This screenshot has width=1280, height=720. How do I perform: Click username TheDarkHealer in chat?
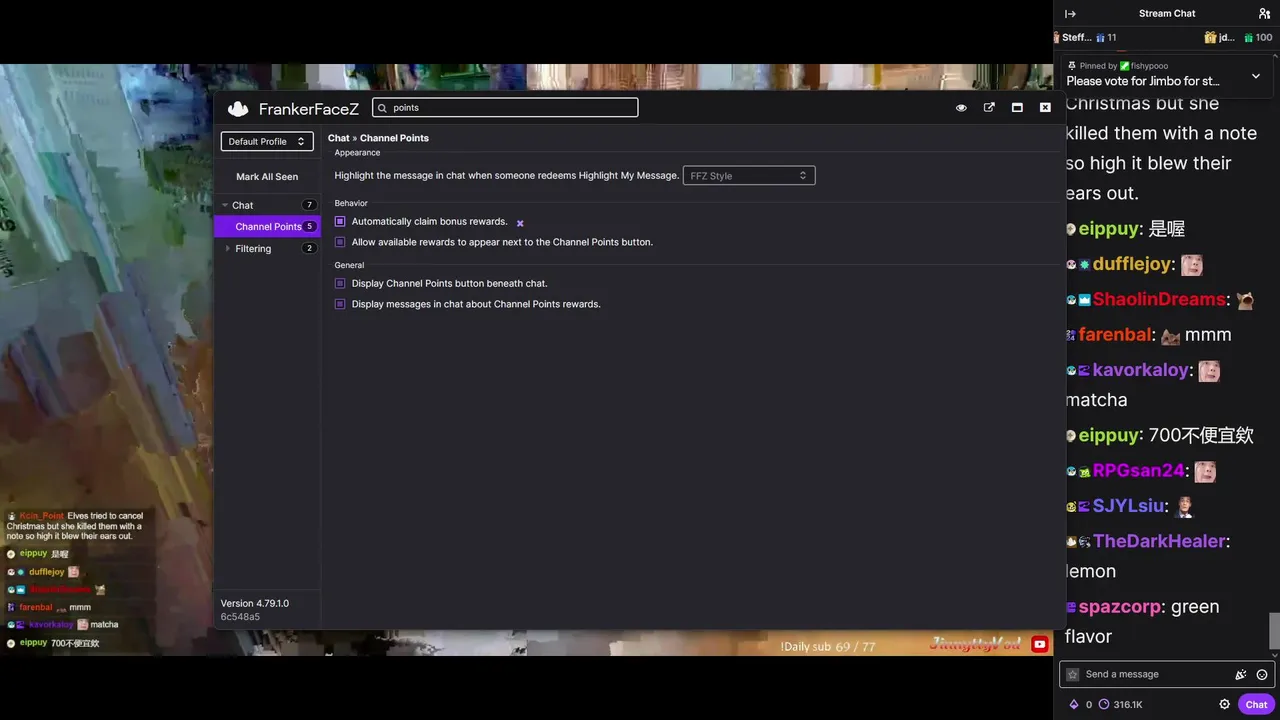[x=1159, y=541]
